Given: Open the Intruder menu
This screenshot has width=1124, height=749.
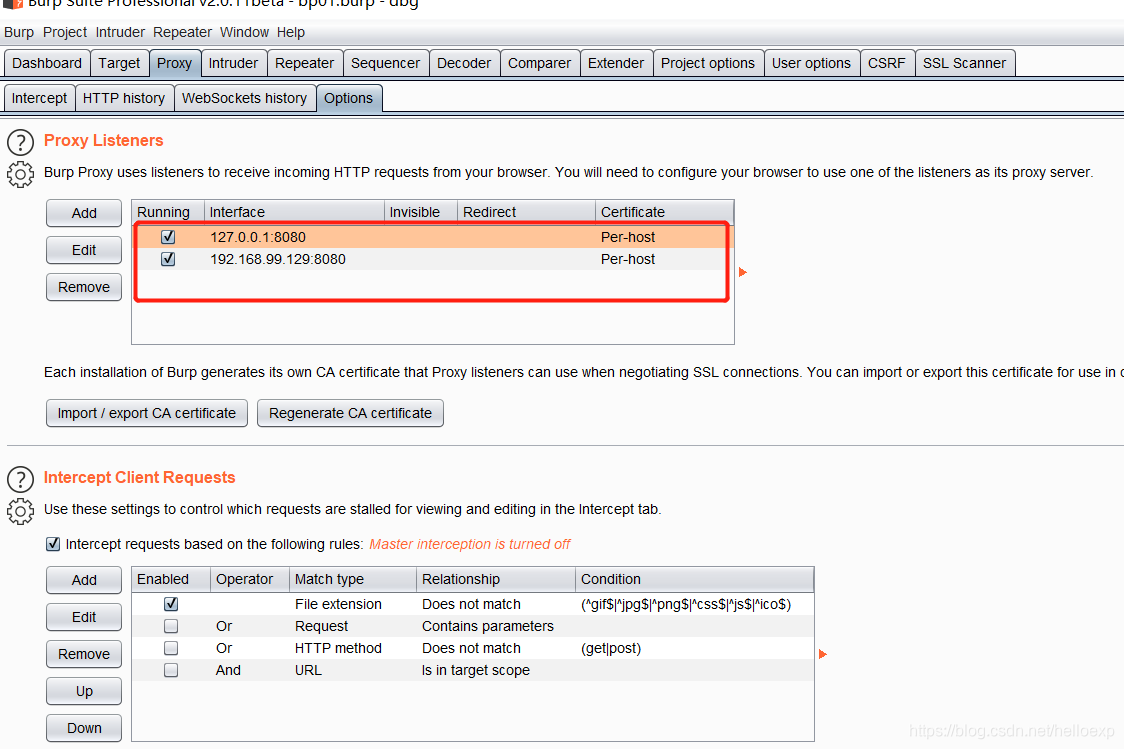Looking at the screenshot, I should click(x=120, y=32).
